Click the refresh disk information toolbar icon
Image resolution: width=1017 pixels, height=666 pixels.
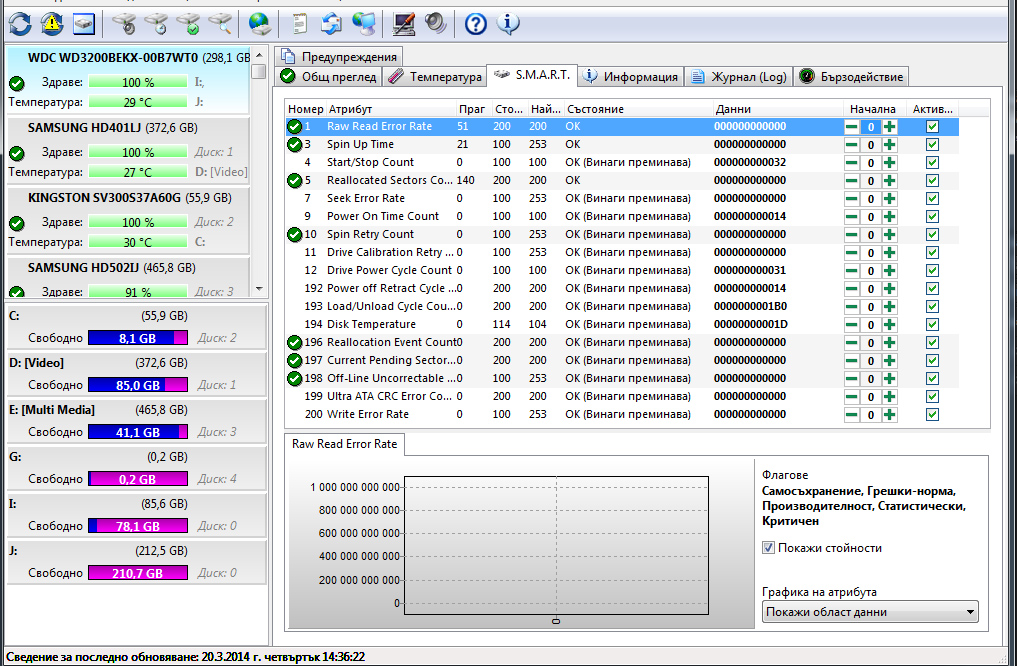point(20,24)
